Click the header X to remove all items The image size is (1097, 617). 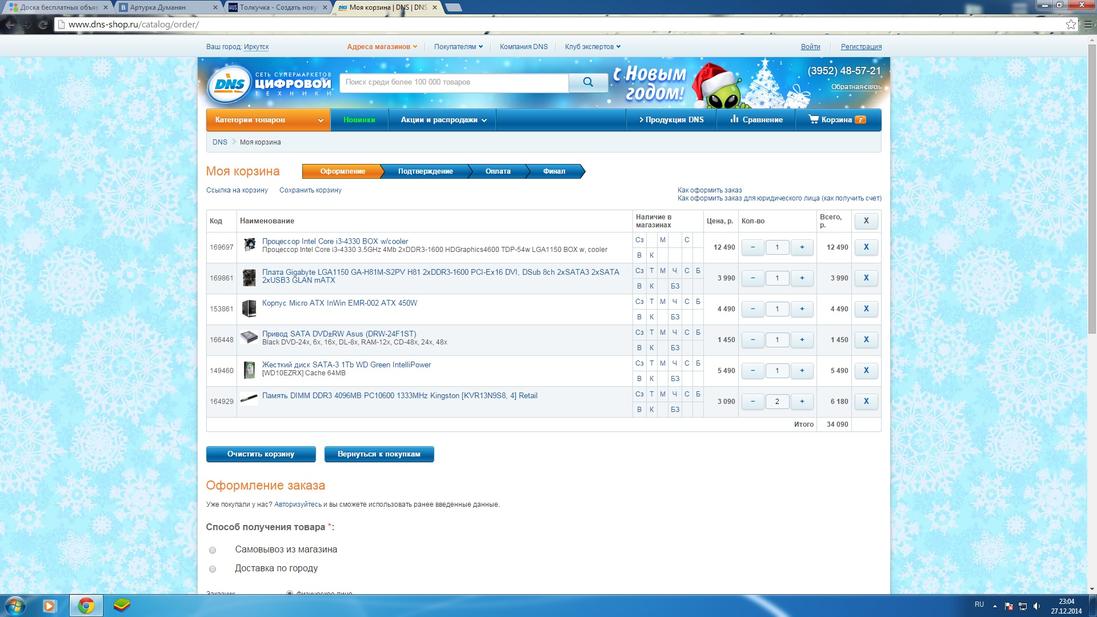pos(866,220)
